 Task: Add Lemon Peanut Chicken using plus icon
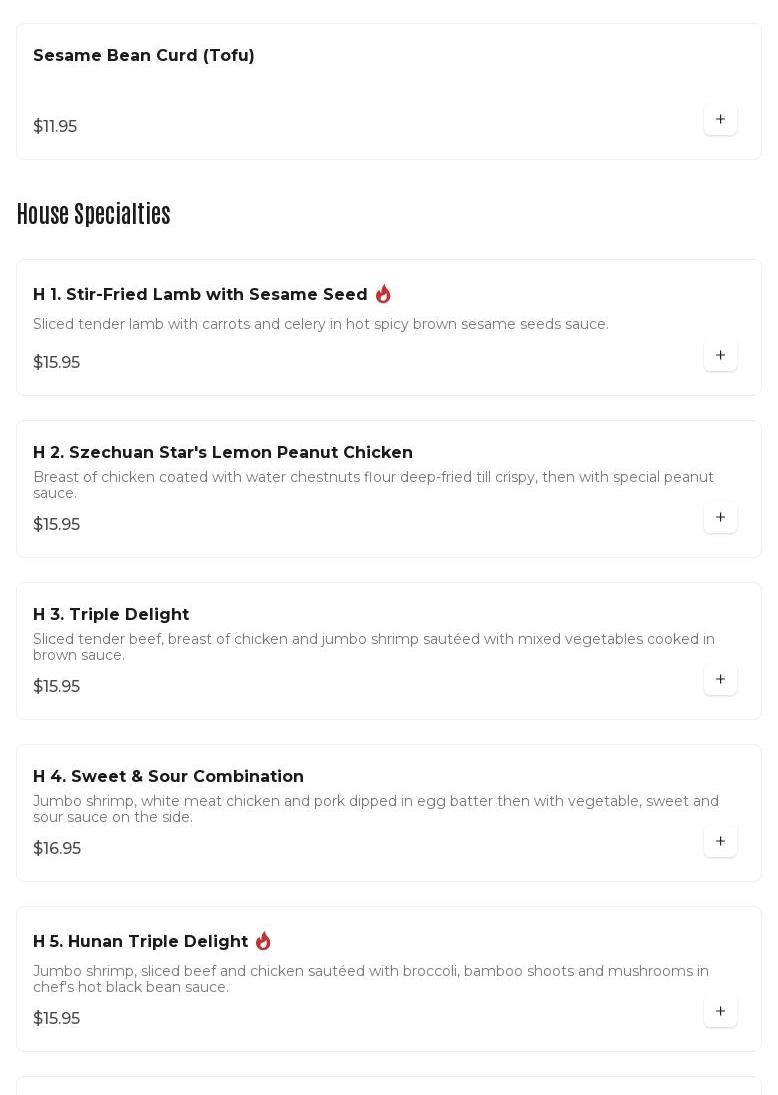pos(720,517)
